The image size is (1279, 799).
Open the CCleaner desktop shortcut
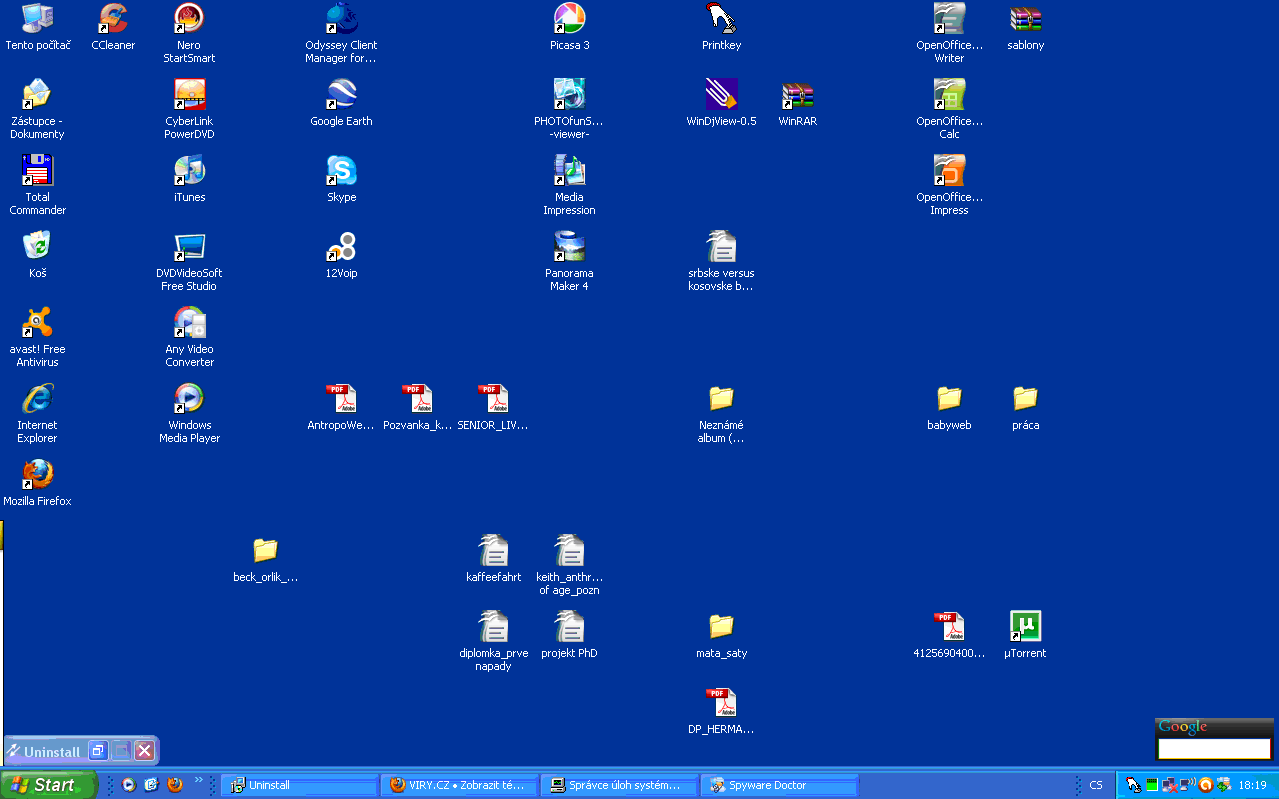113,19
